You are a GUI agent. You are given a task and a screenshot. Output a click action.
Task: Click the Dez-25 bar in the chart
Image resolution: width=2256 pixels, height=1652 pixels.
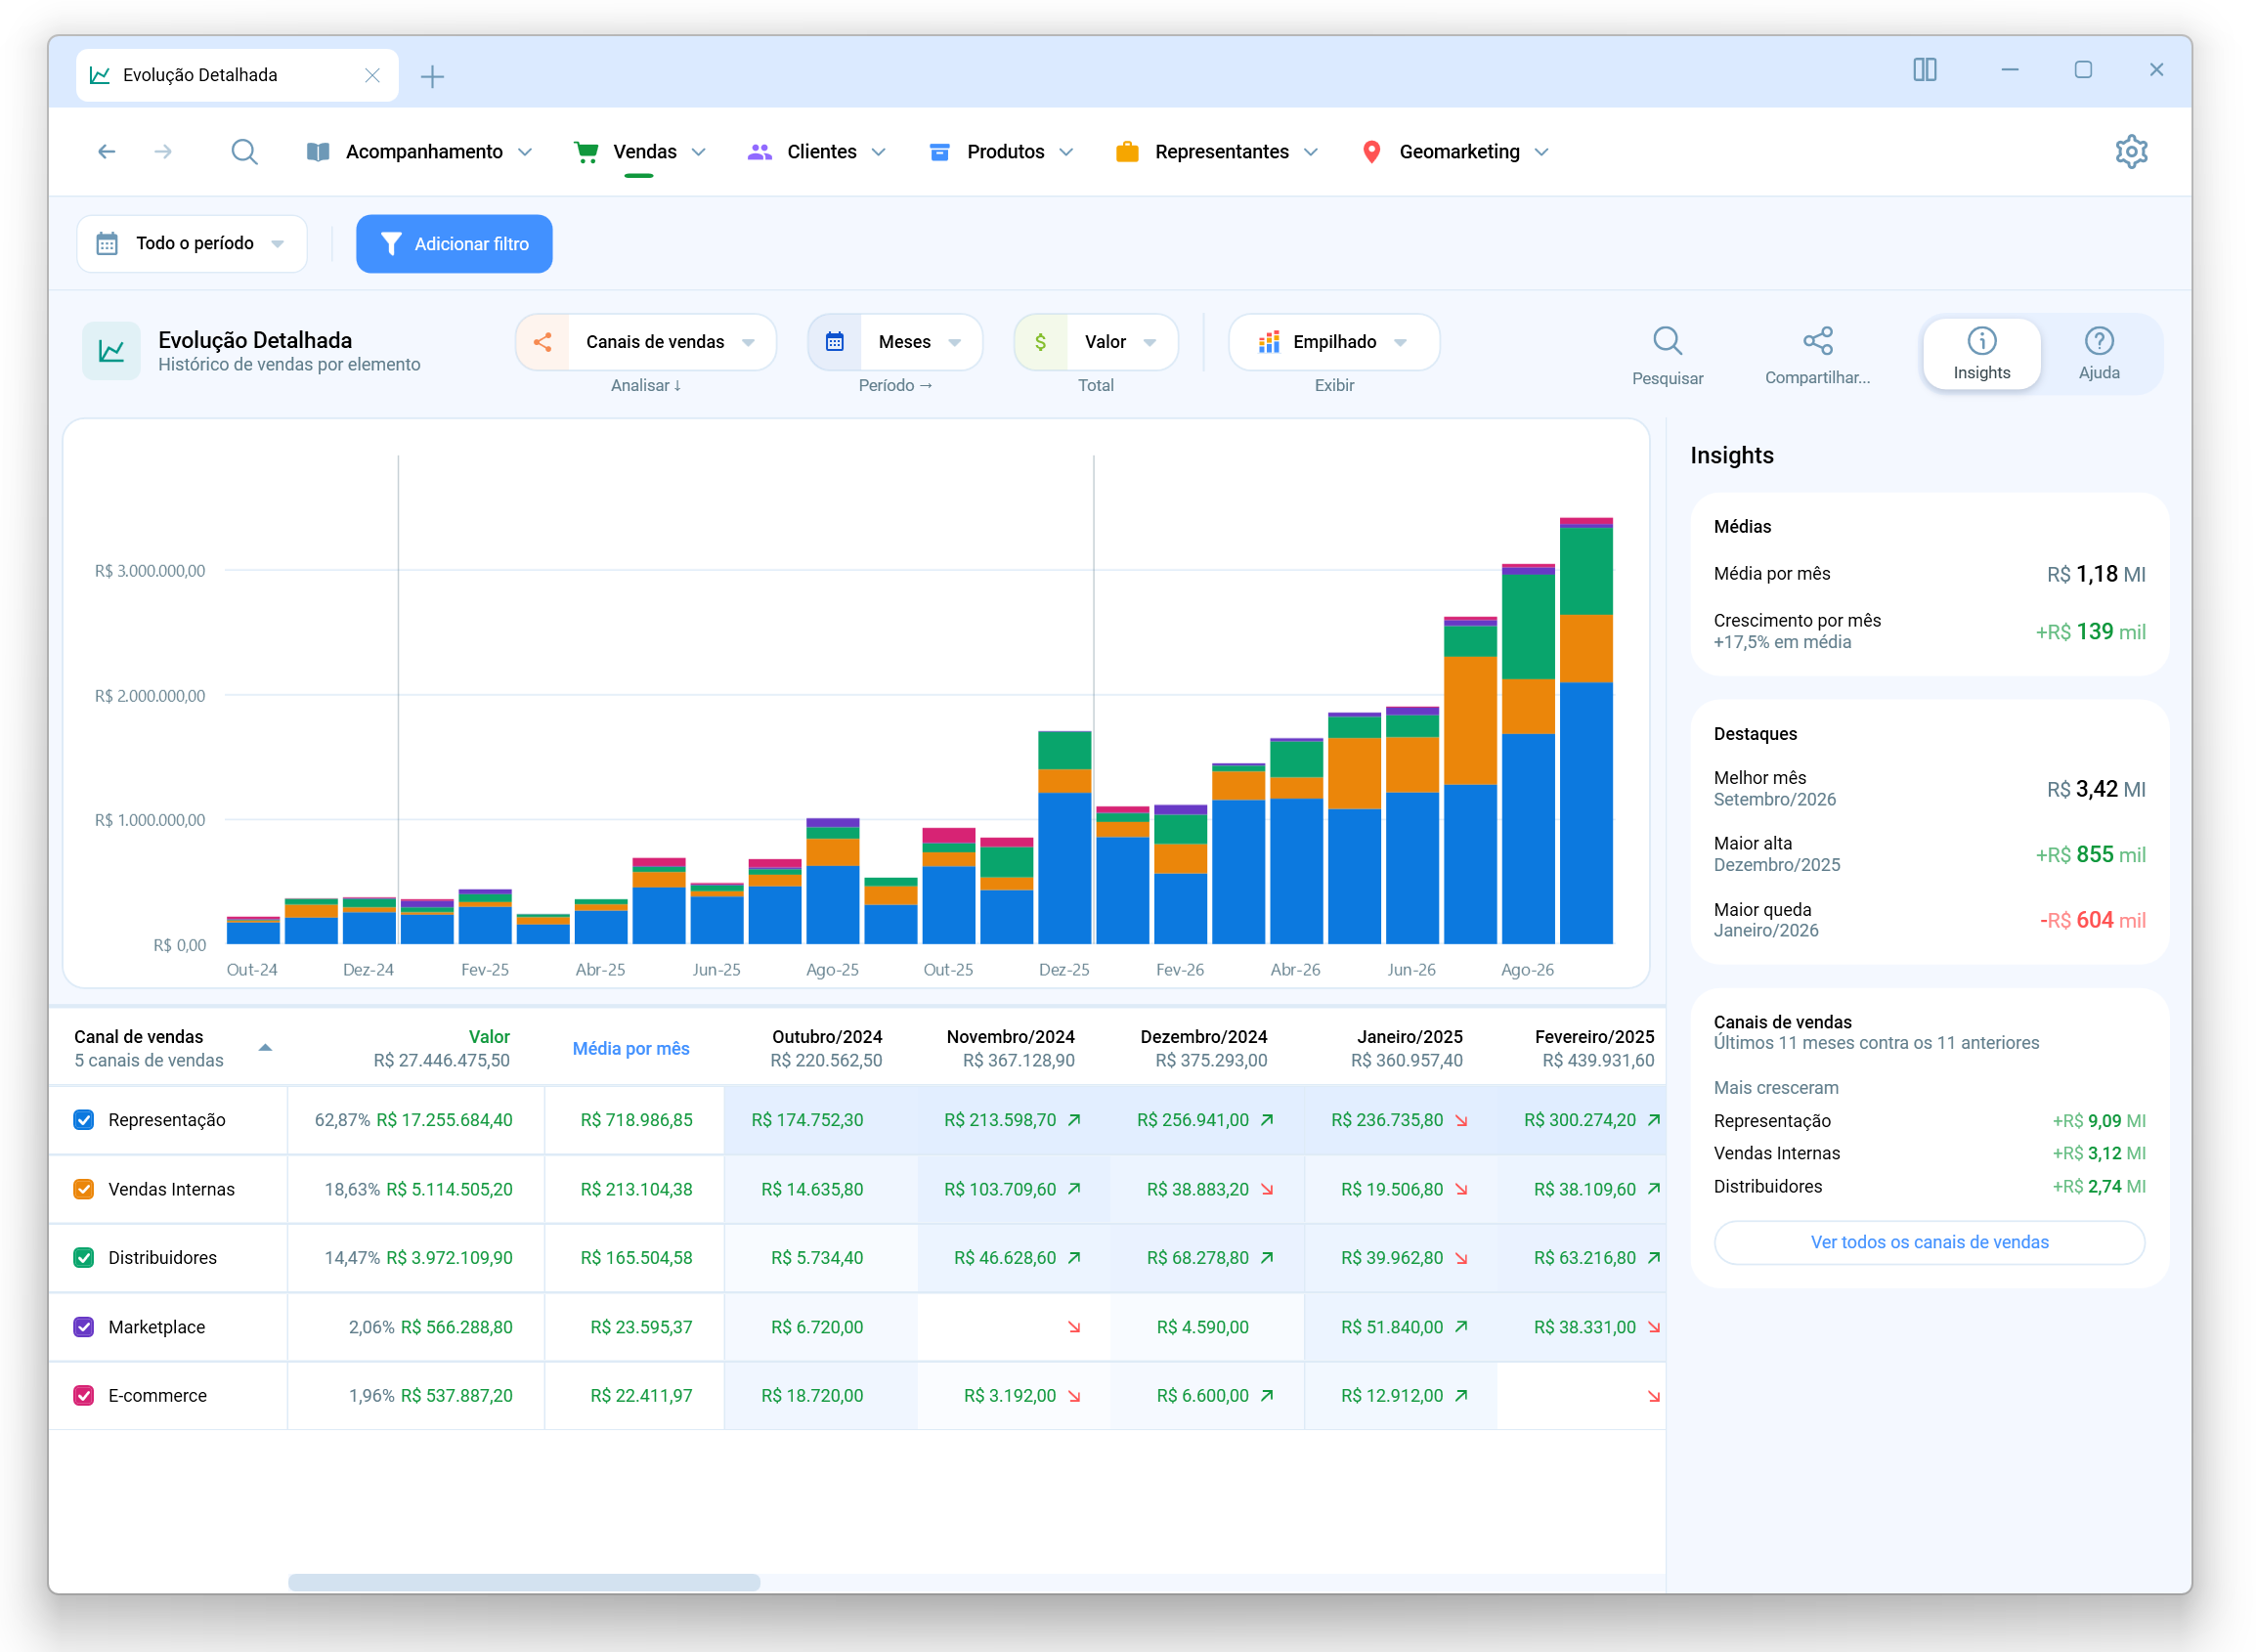point(1064,838)
